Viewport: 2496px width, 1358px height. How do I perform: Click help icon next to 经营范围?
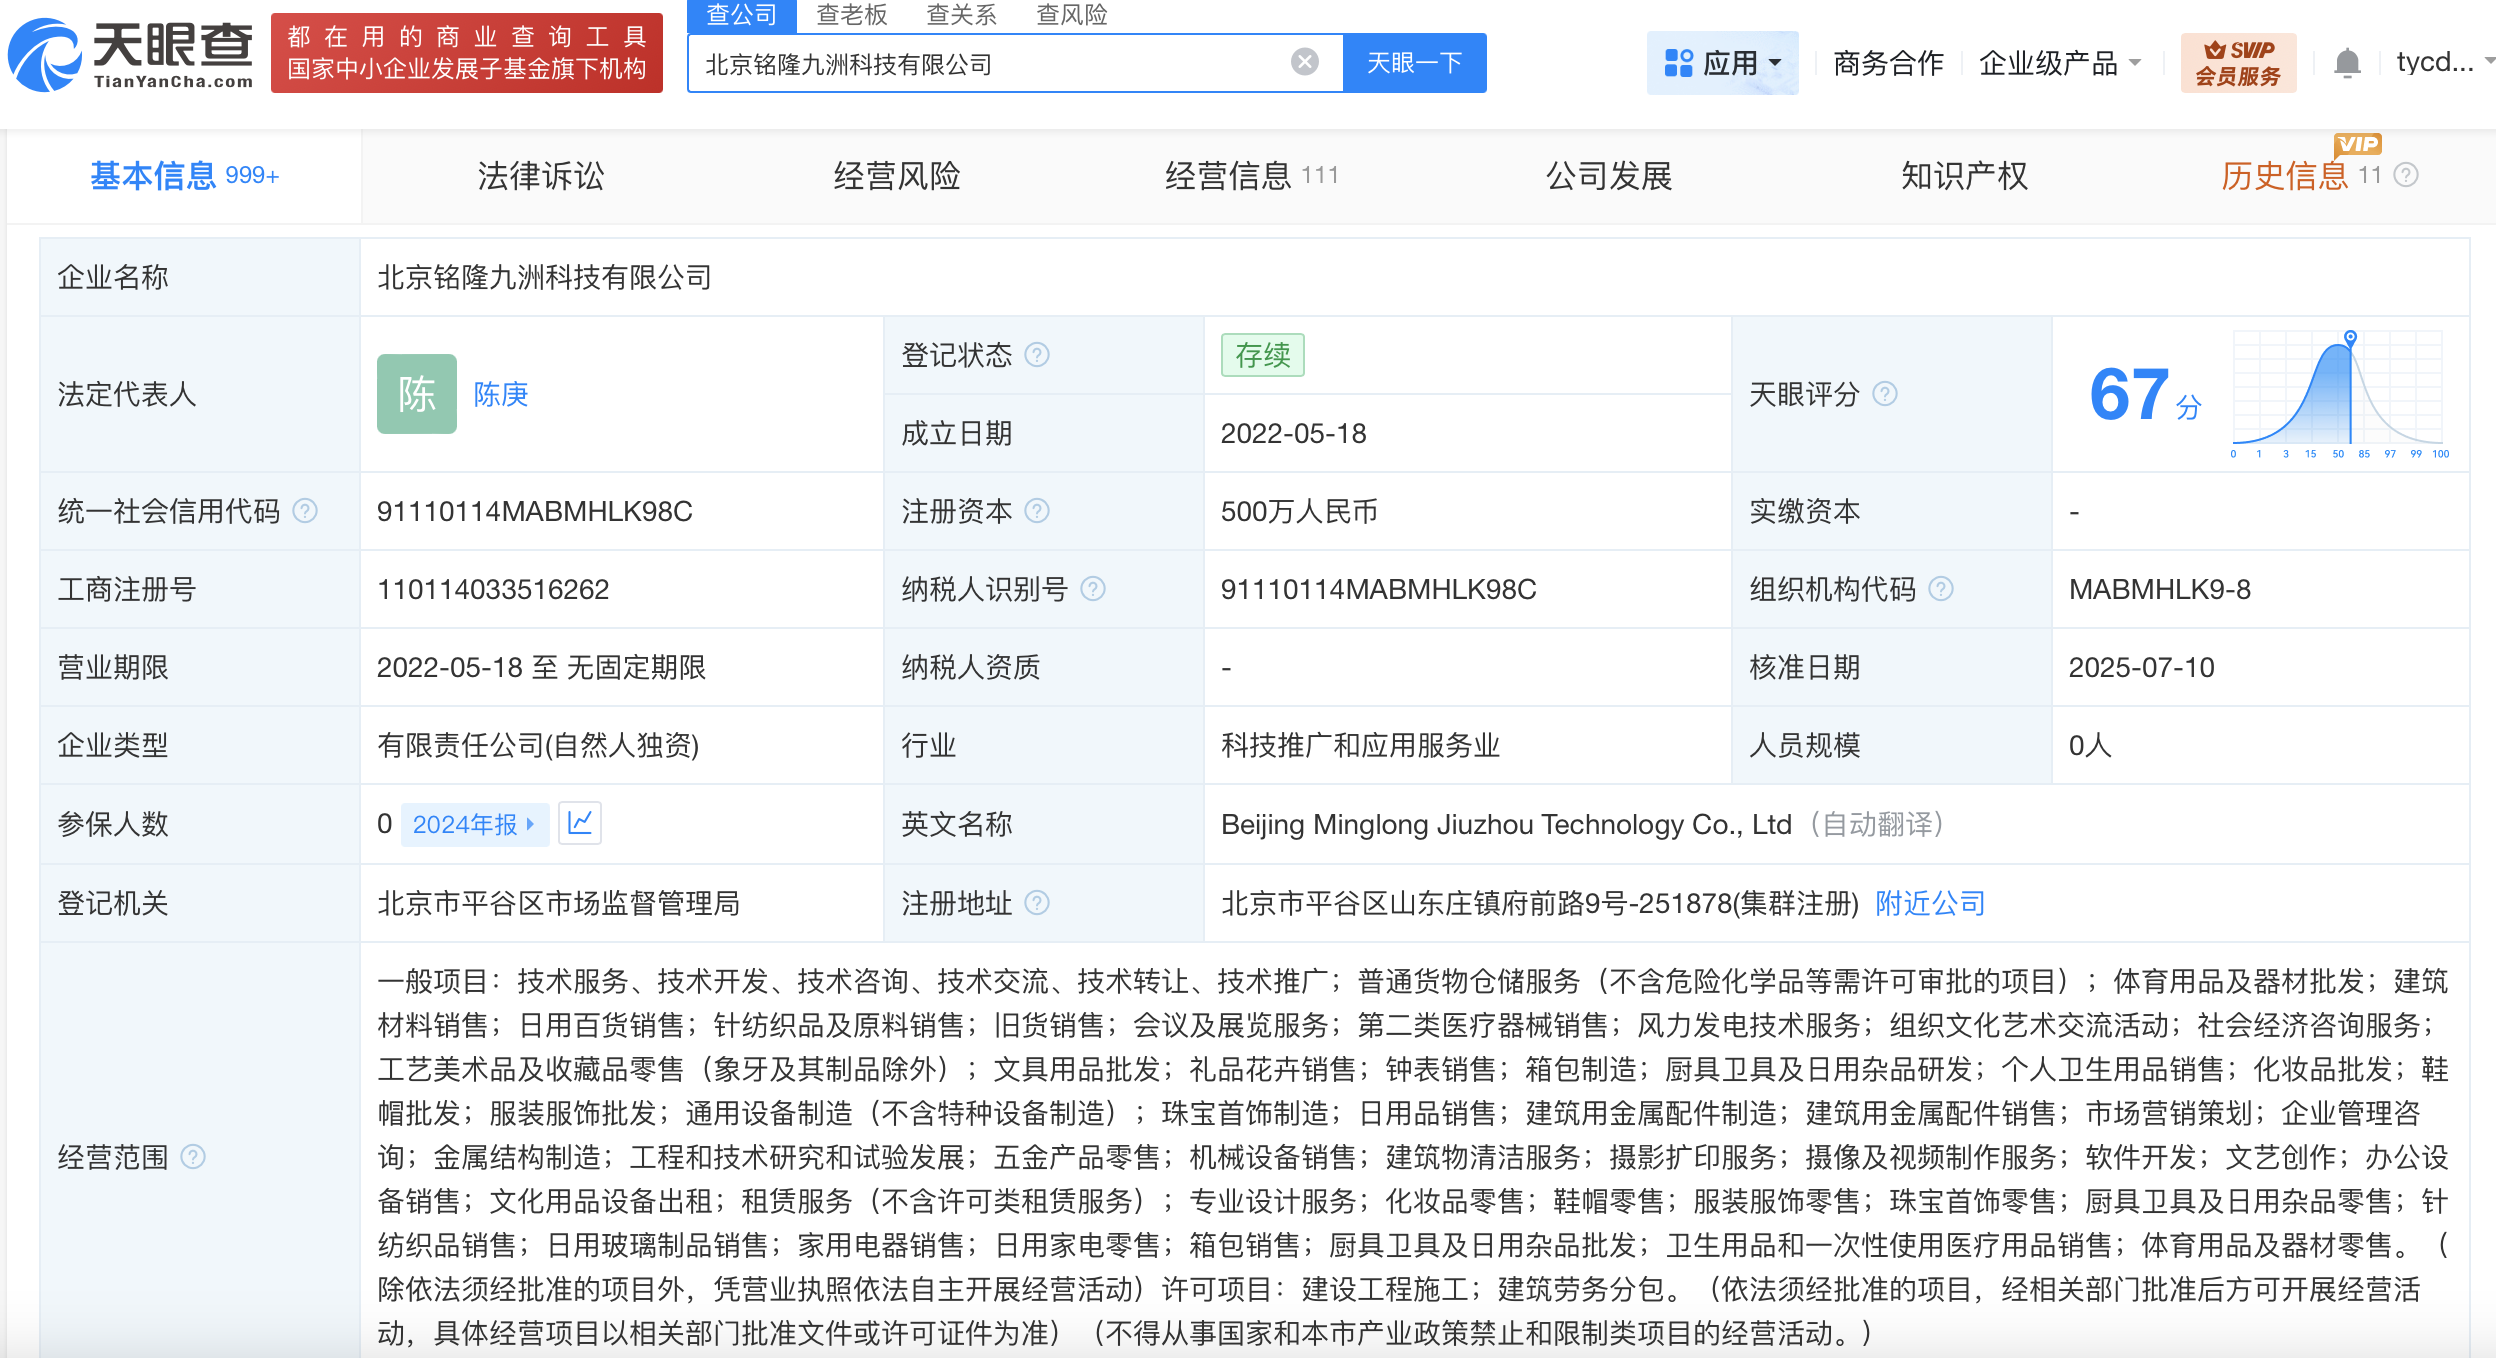[193, 1157]
